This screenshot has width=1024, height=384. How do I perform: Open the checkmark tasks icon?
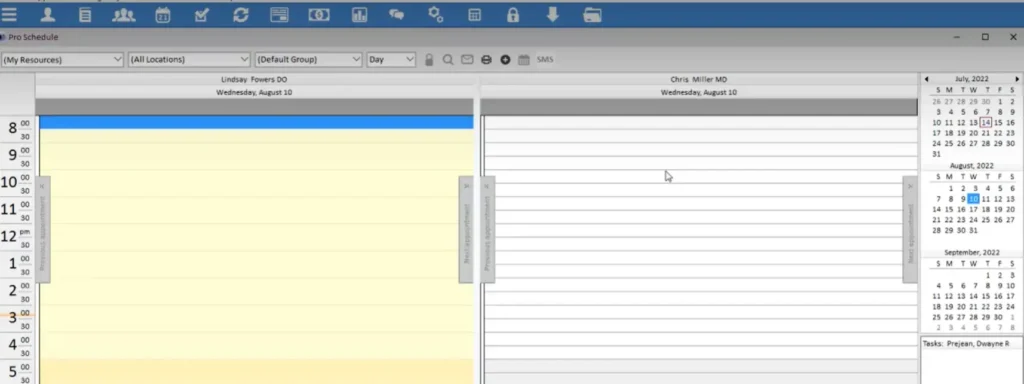coord(202,14)
